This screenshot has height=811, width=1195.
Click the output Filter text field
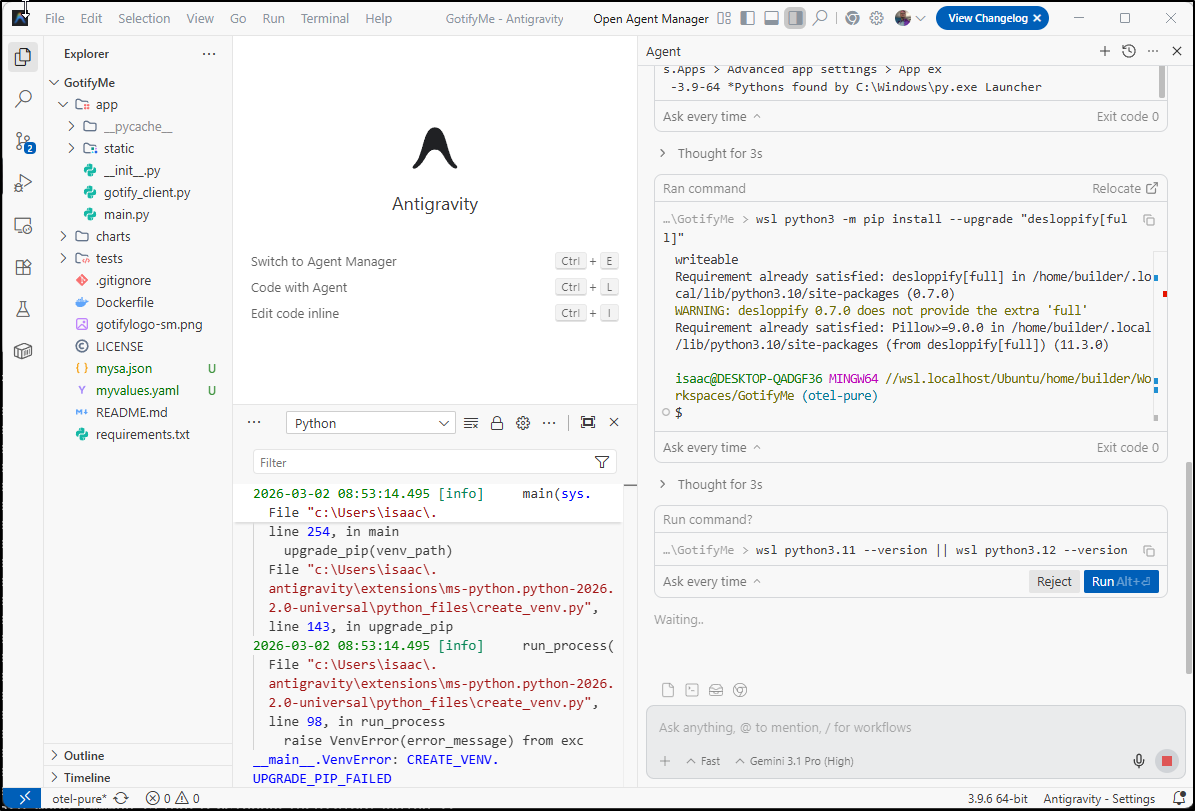pos(420,462)
